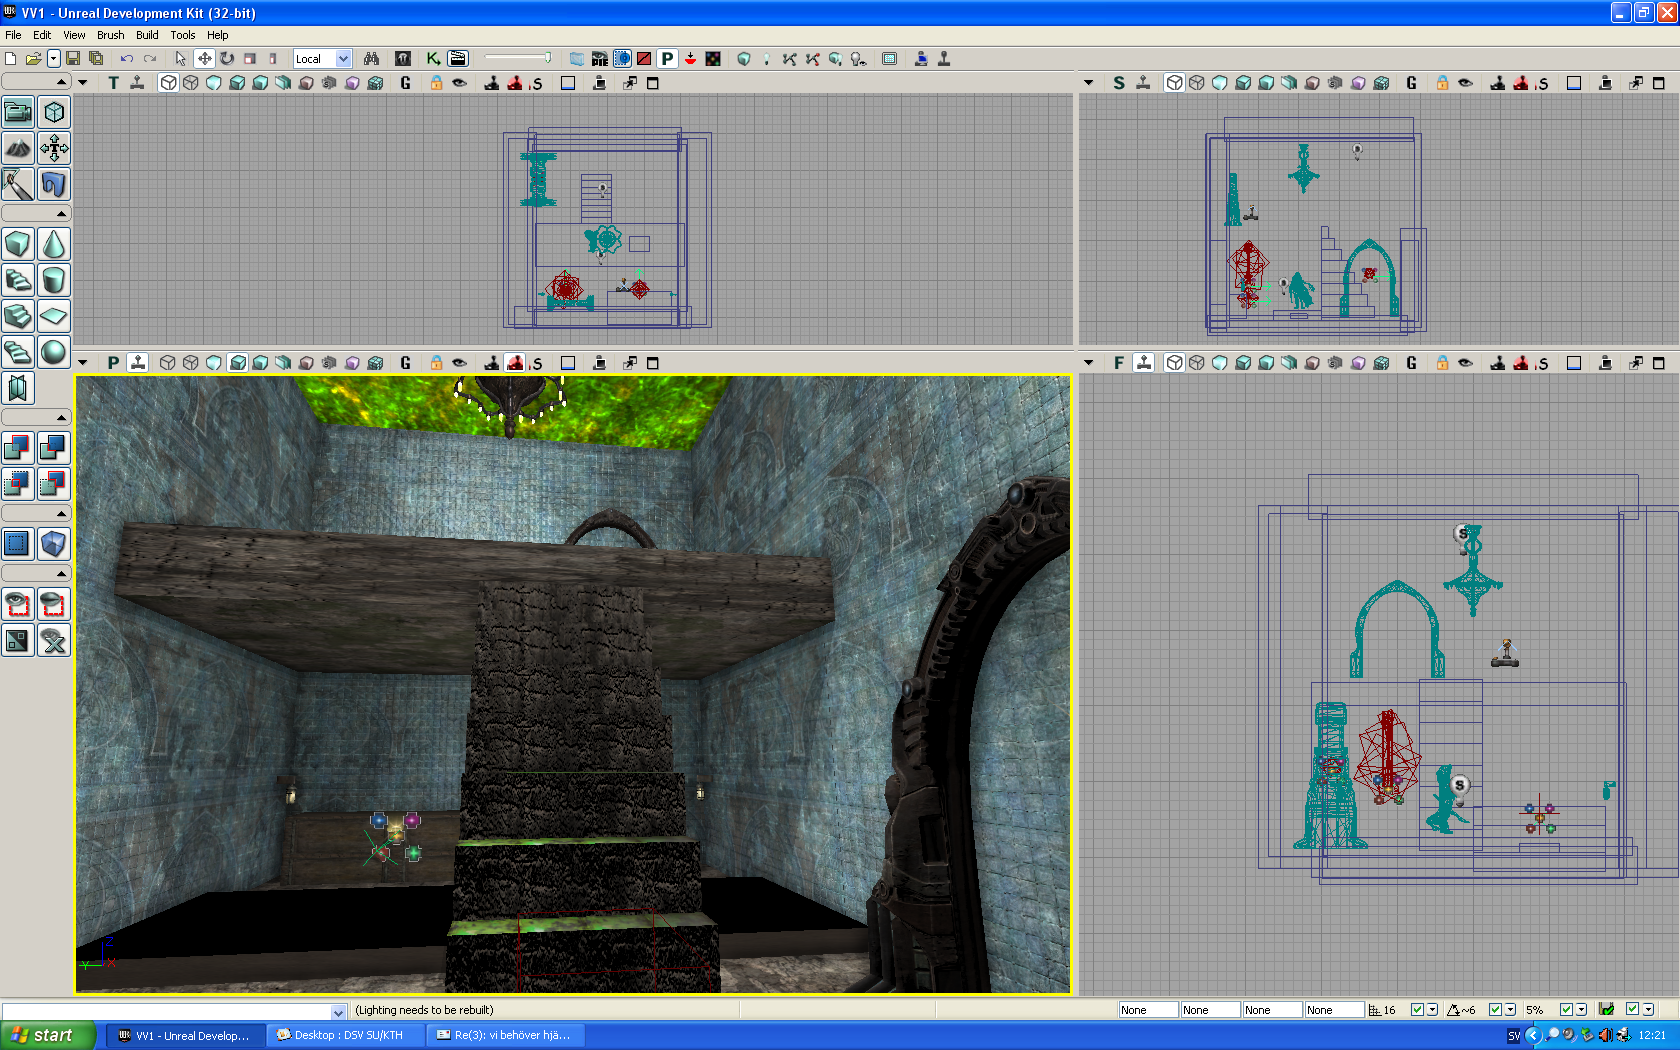Click the SV language indicator in tray
The height and width of the screenshot is (1050, 1680).
click(1514, 1036)
